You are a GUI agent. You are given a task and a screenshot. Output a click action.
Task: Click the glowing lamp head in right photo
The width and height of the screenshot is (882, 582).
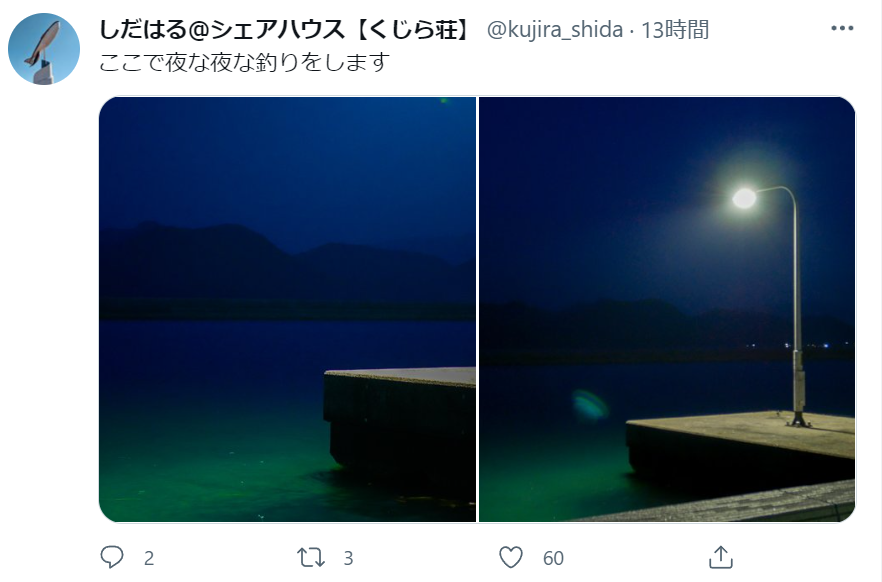pos(744,198)
